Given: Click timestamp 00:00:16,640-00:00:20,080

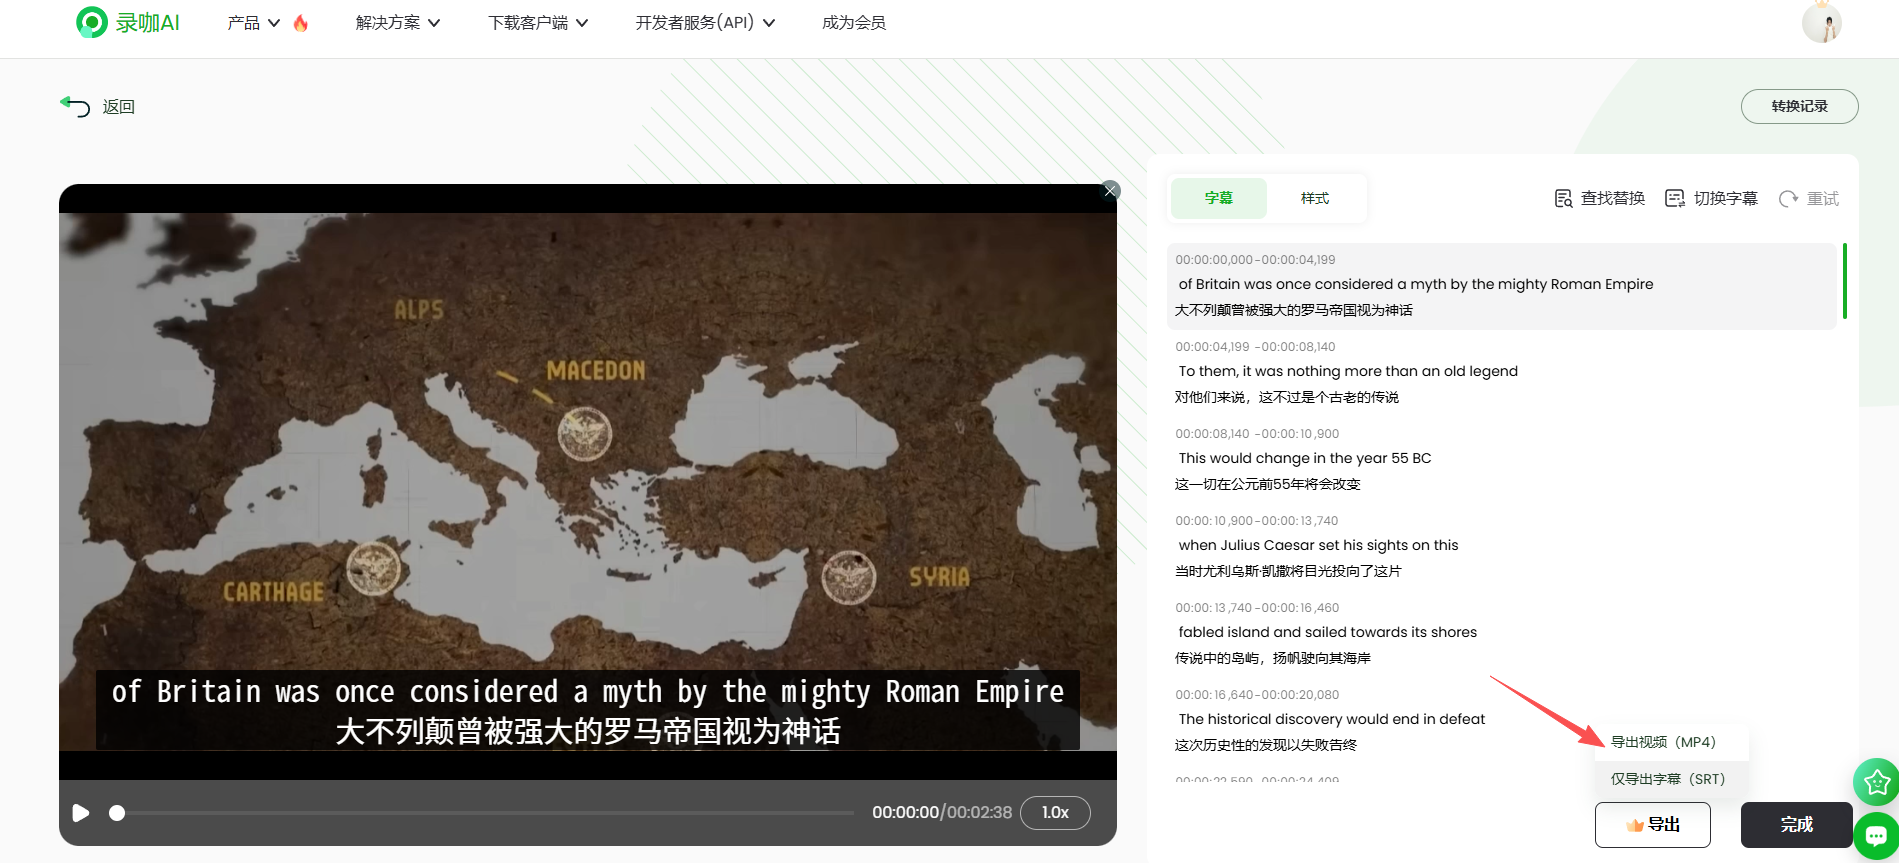Looking at the screenshot, I should coord(1257,694).
